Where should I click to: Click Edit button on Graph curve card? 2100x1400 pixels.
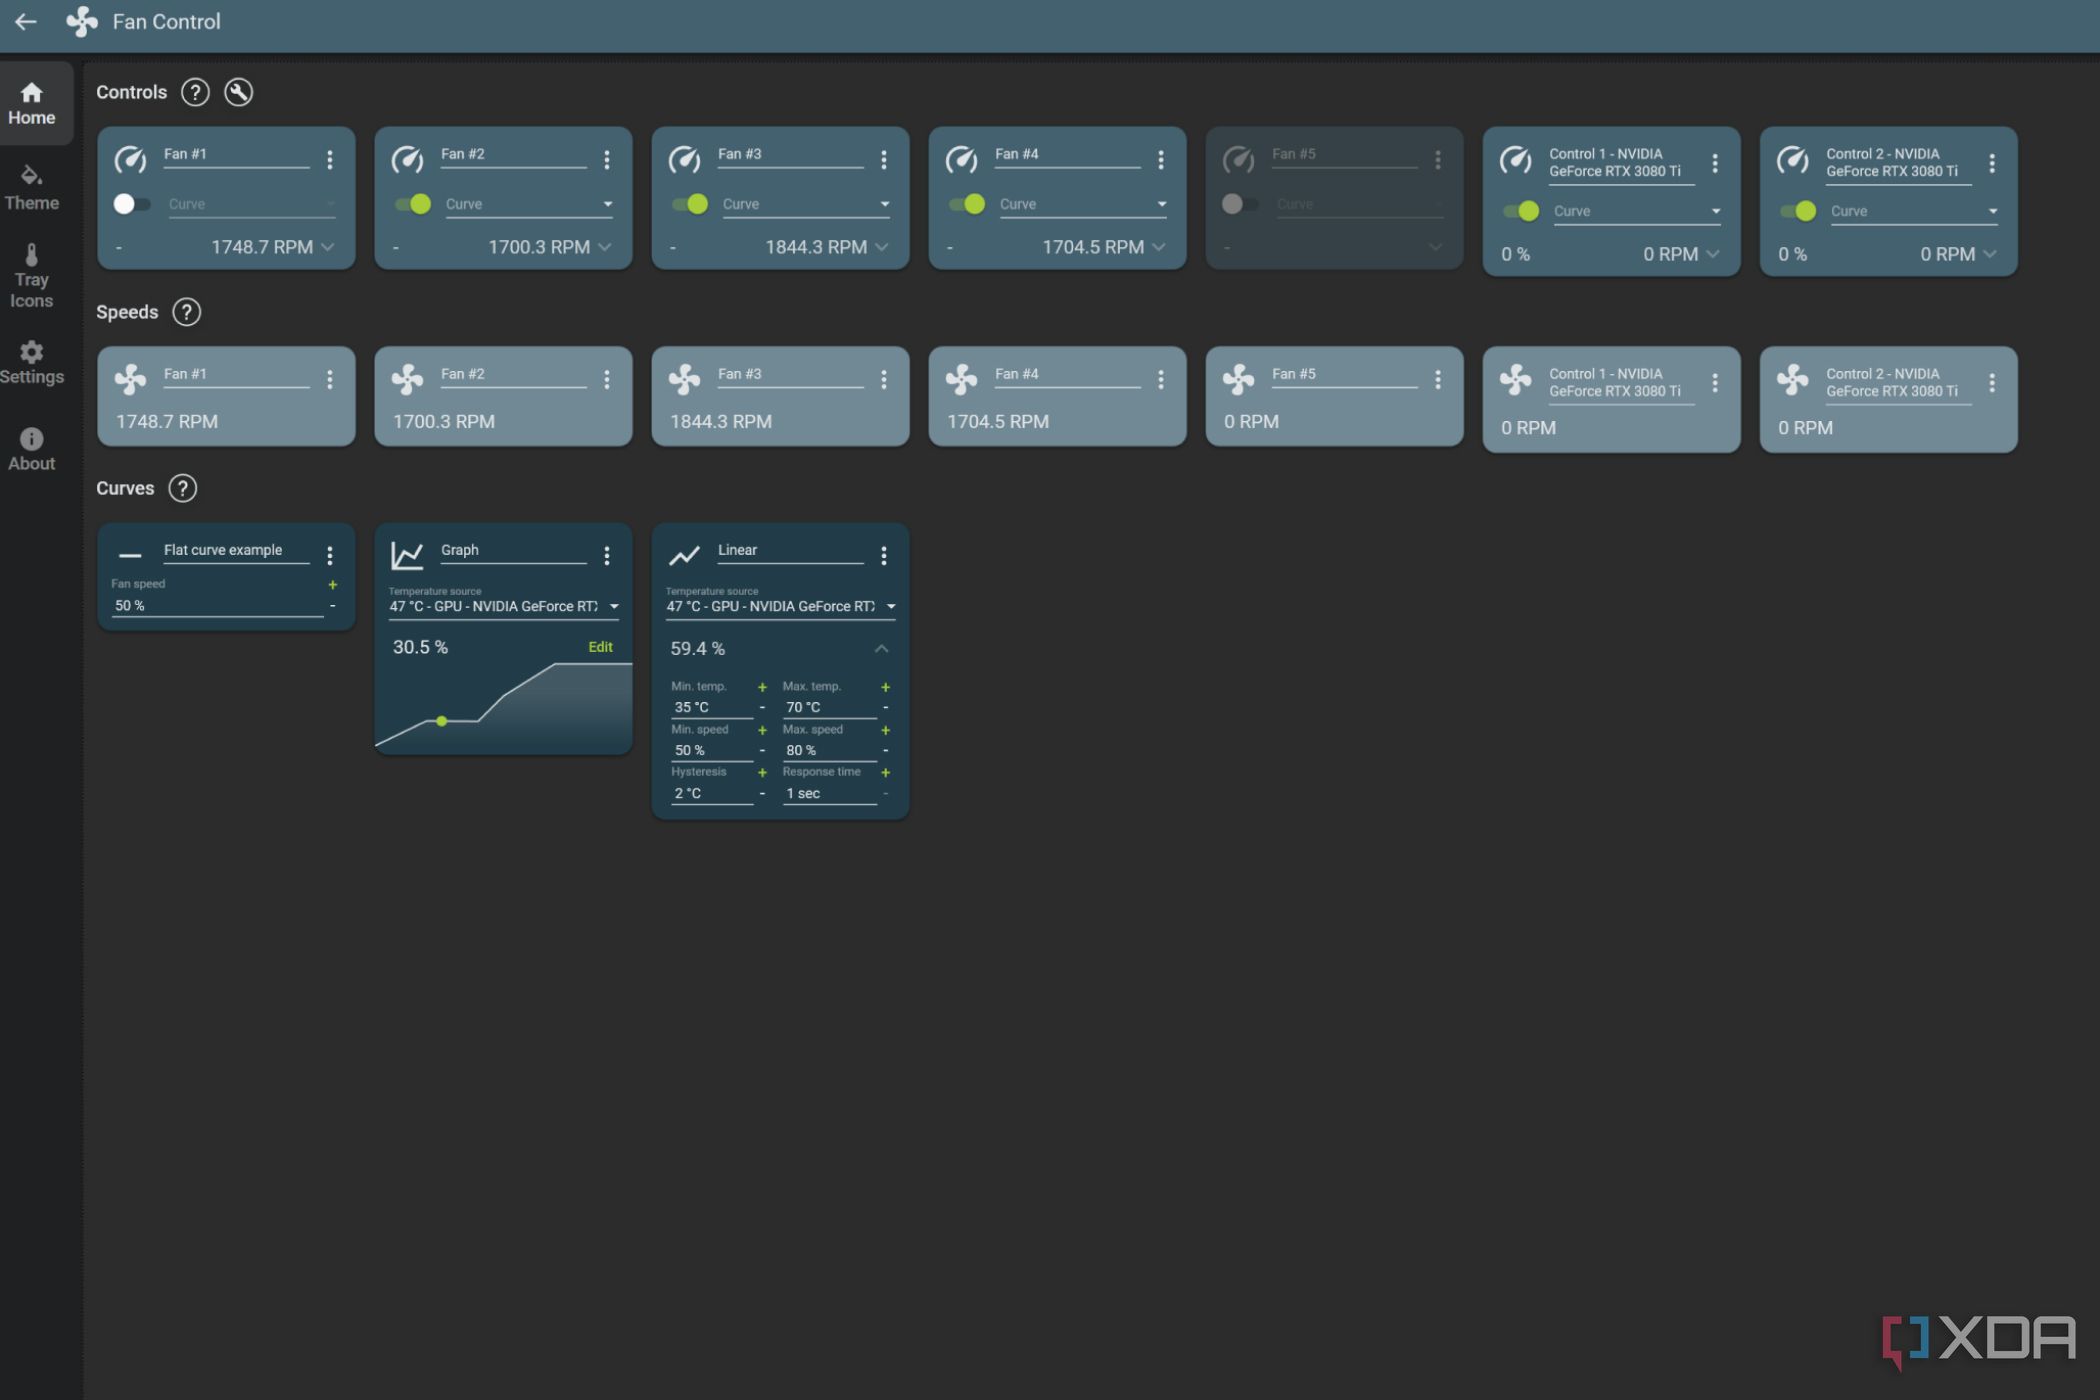598,645
